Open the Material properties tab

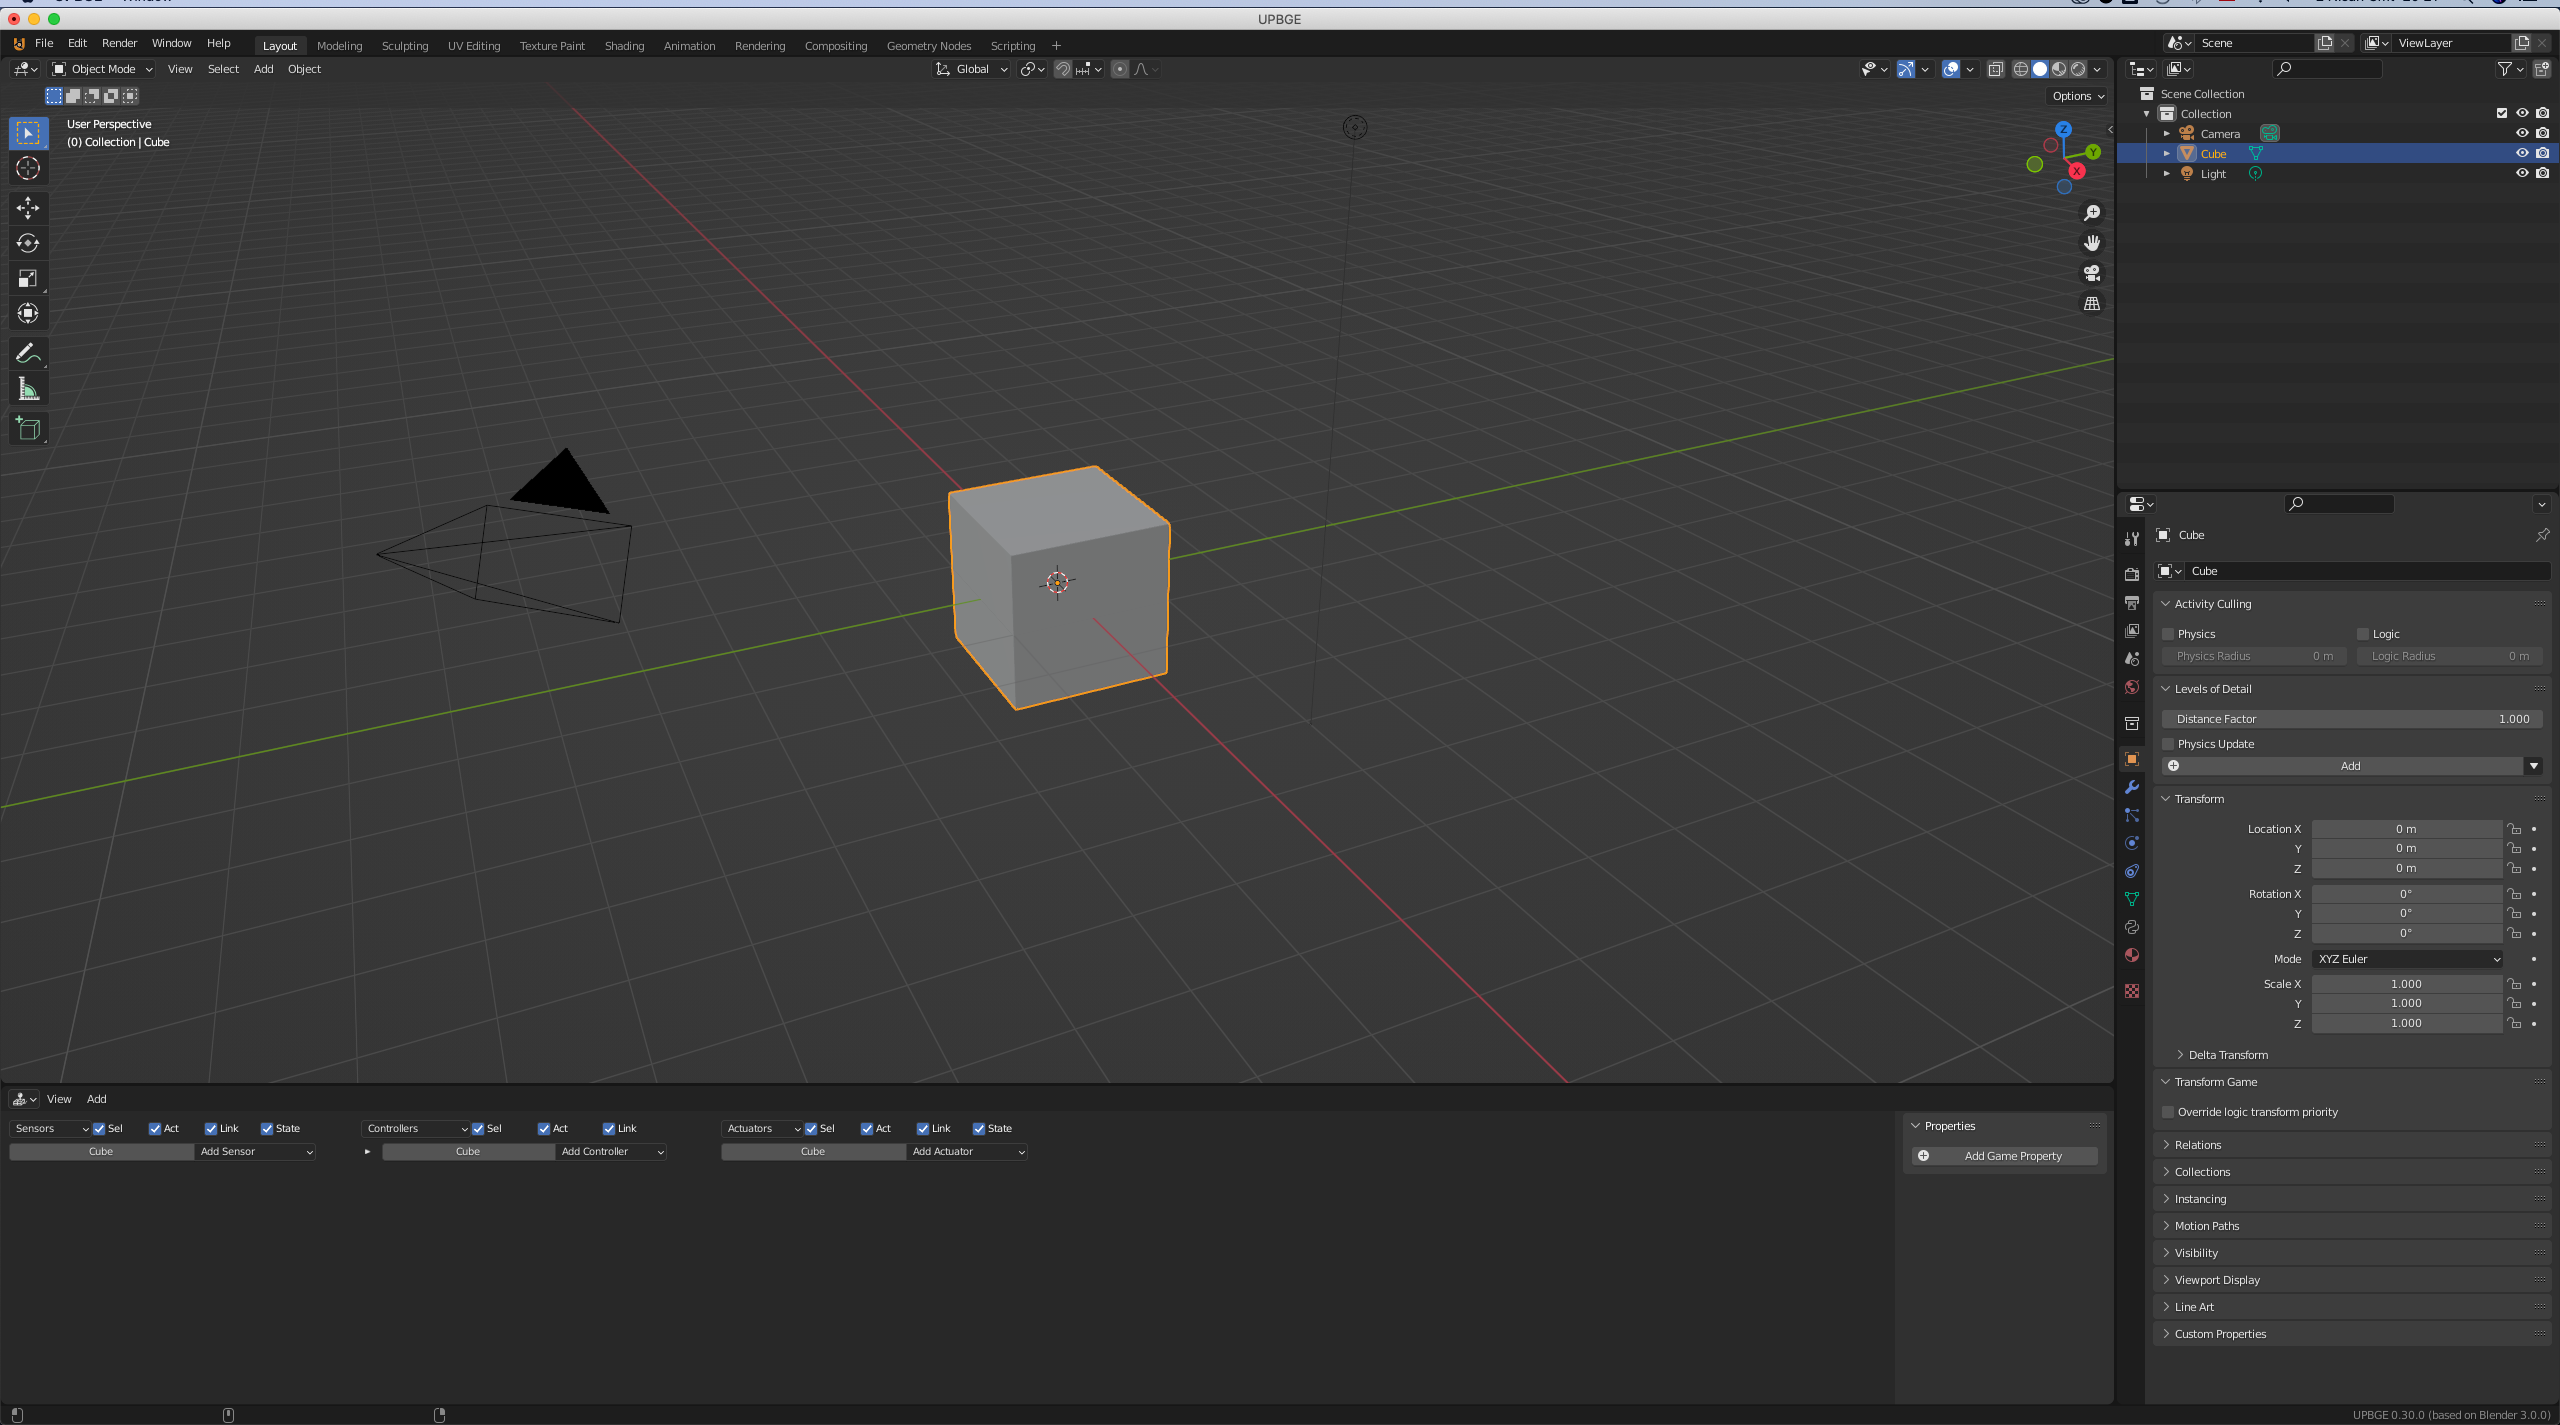(x=2132, y=955)
